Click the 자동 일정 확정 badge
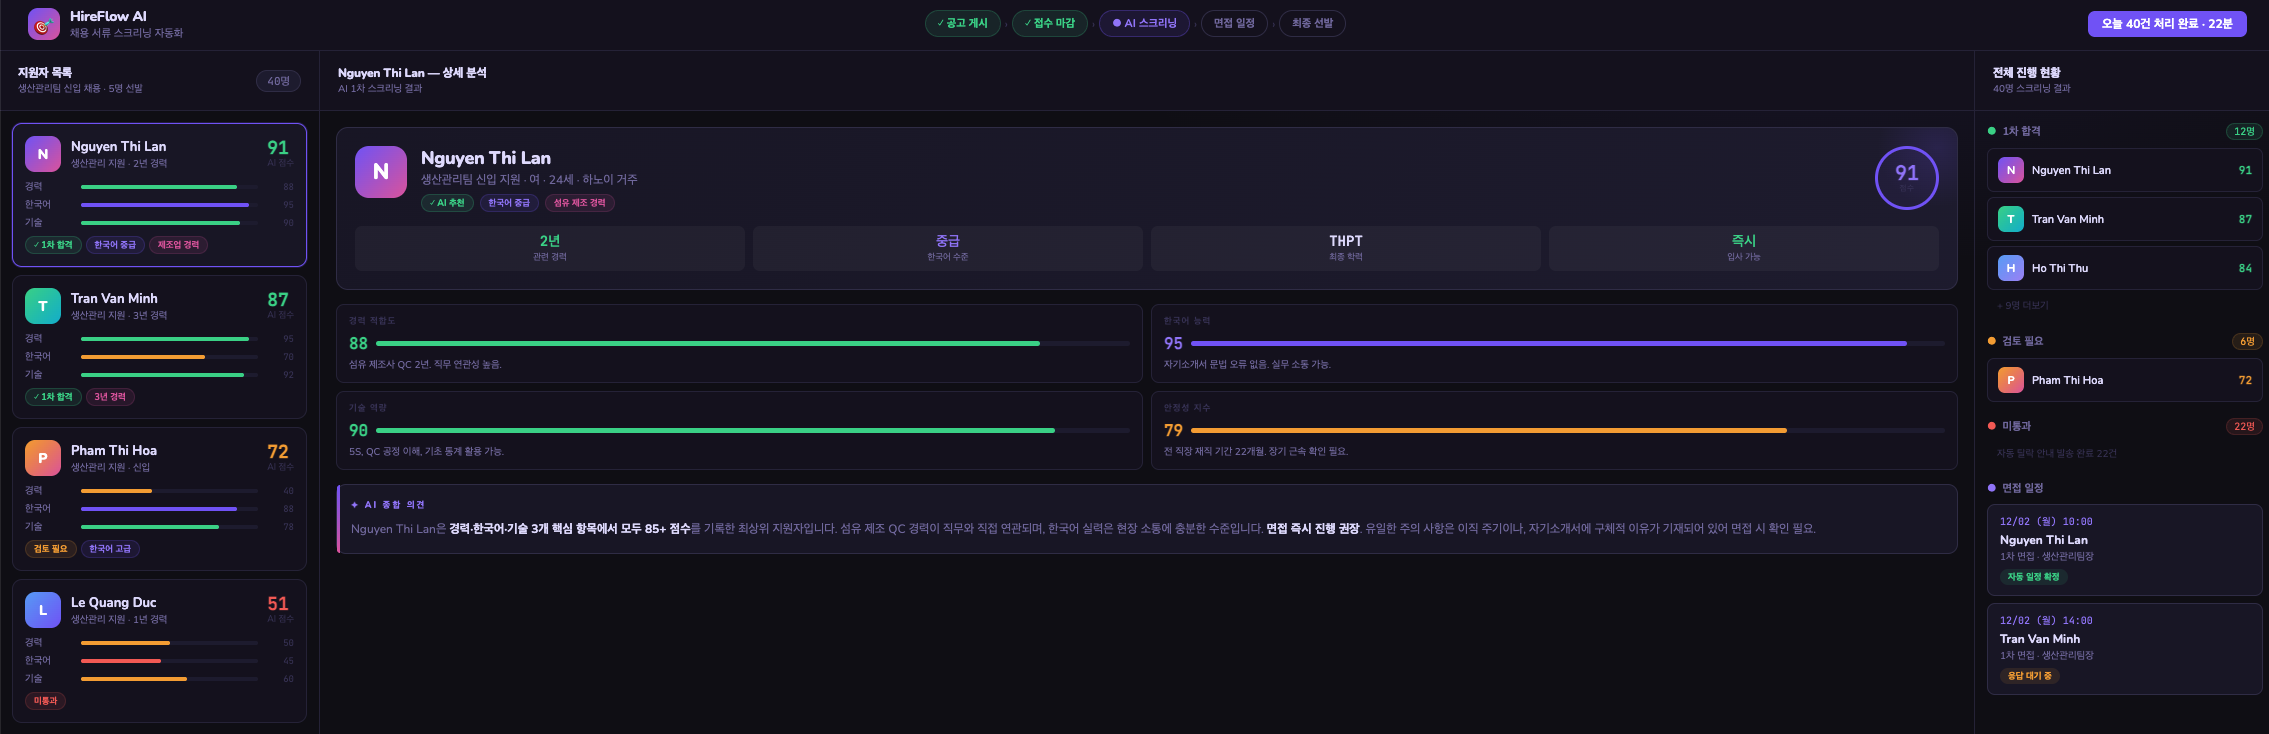 click(x=2033, y=577)
